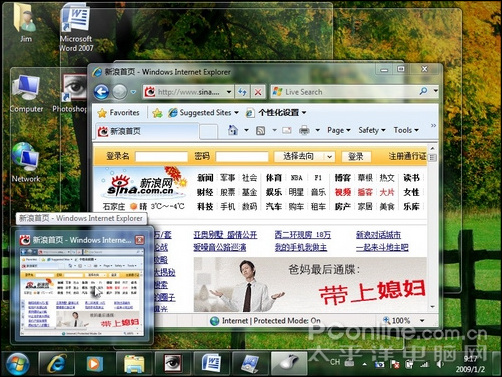
Task: Open search provider dropdown arrow
Action: 435,91
